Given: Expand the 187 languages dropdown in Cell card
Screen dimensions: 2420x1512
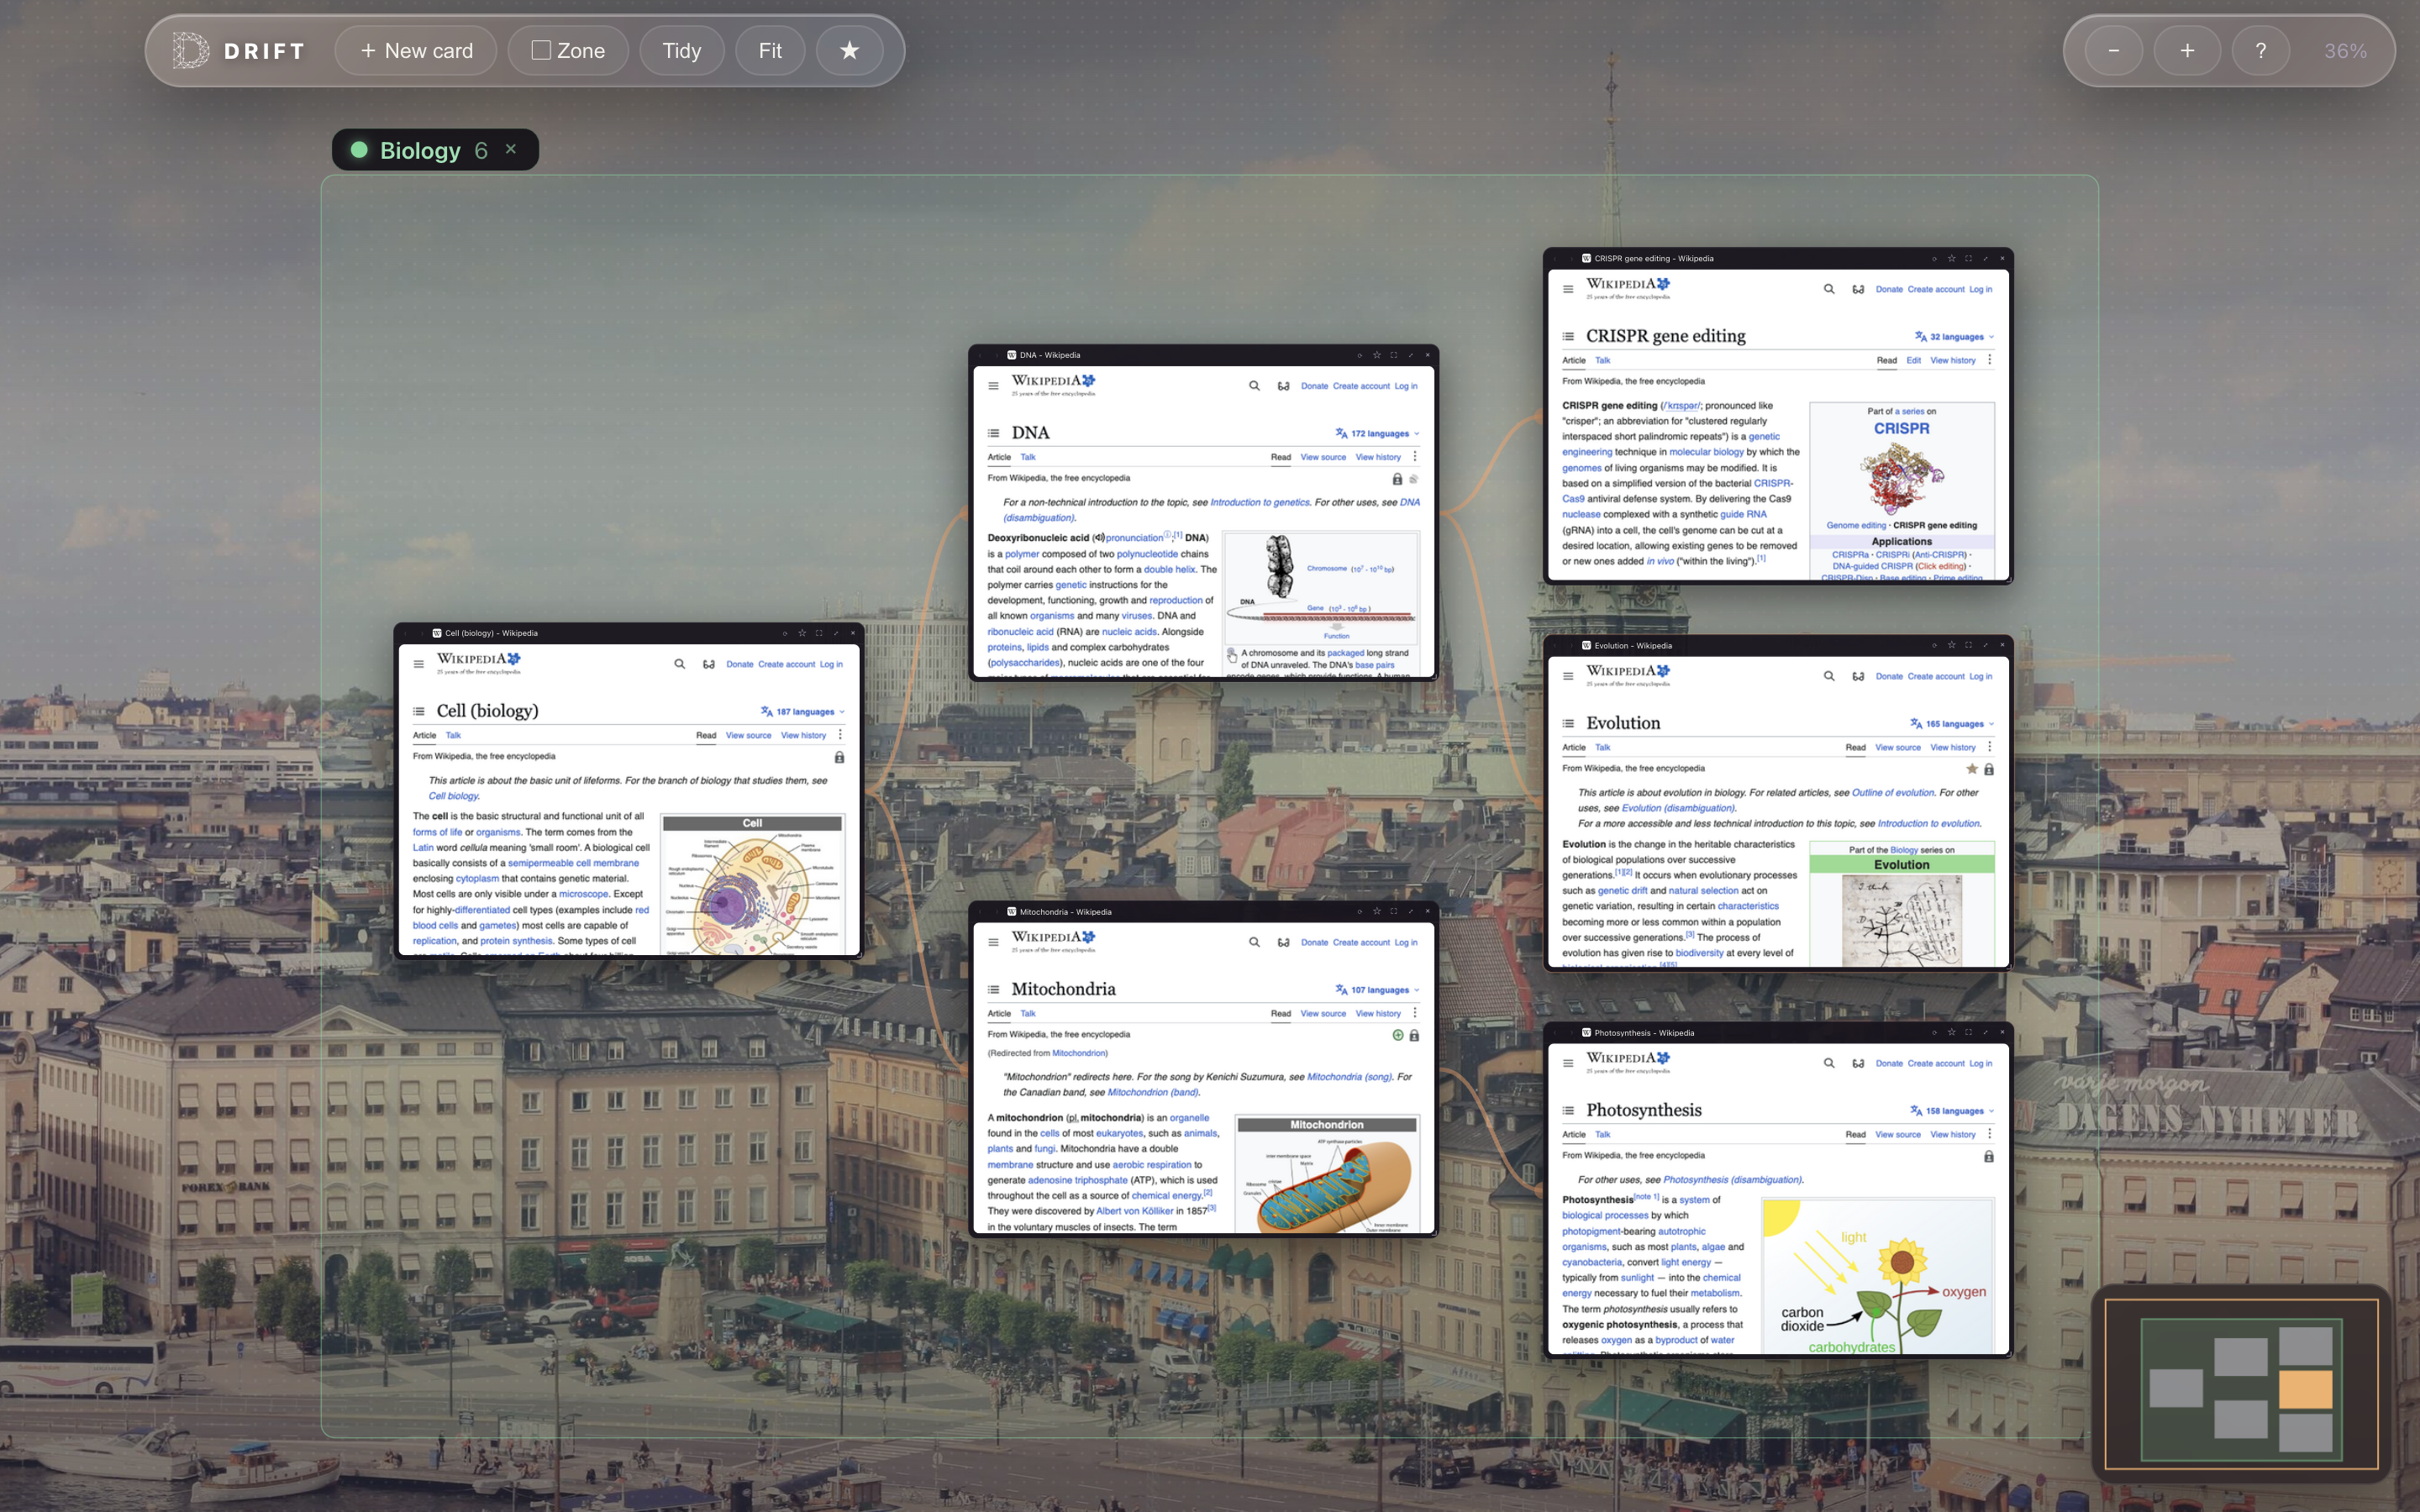Looking at the screenshot, I should [x=802, y=712].
